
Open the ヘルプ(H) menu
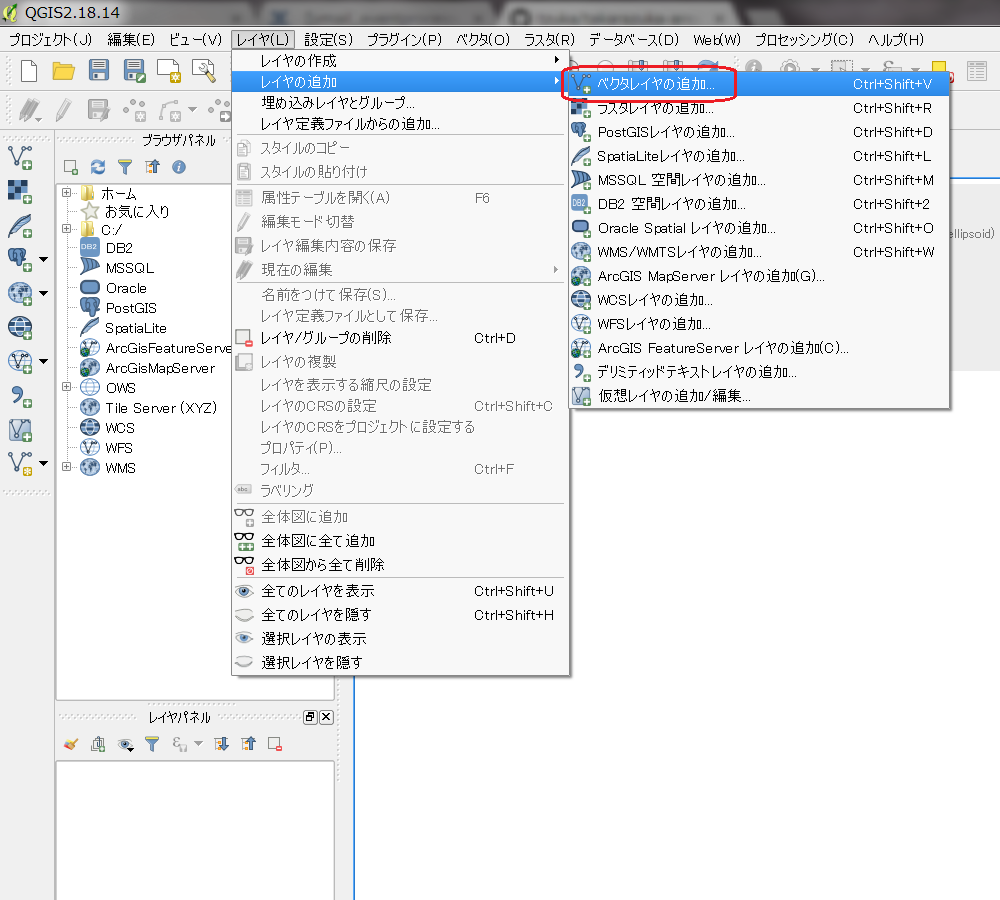(x=895, y=40)
